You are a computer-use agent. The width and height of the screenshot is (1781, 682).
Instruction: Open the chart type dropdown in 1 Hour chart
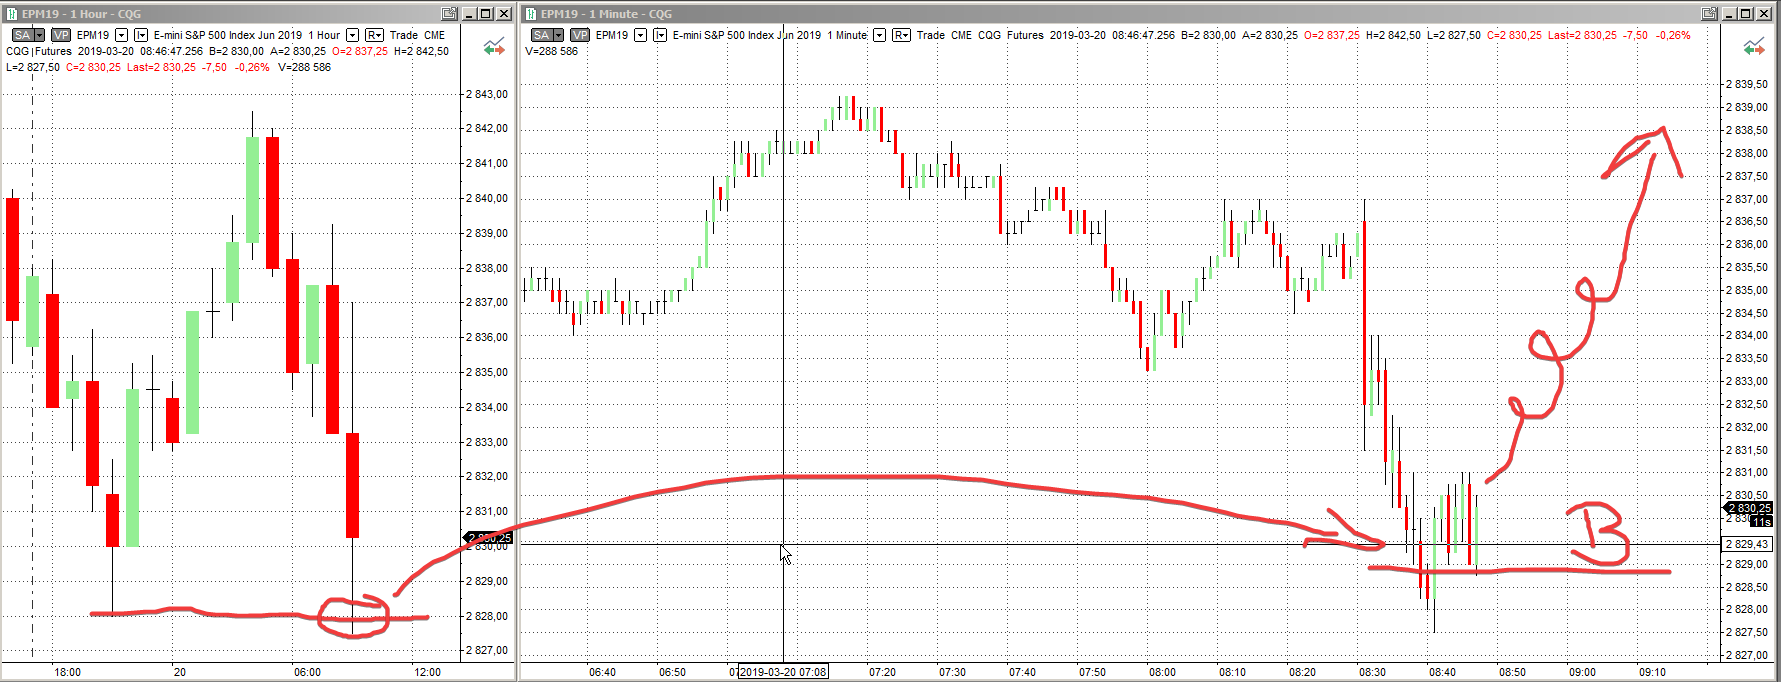tap(141, 35)
